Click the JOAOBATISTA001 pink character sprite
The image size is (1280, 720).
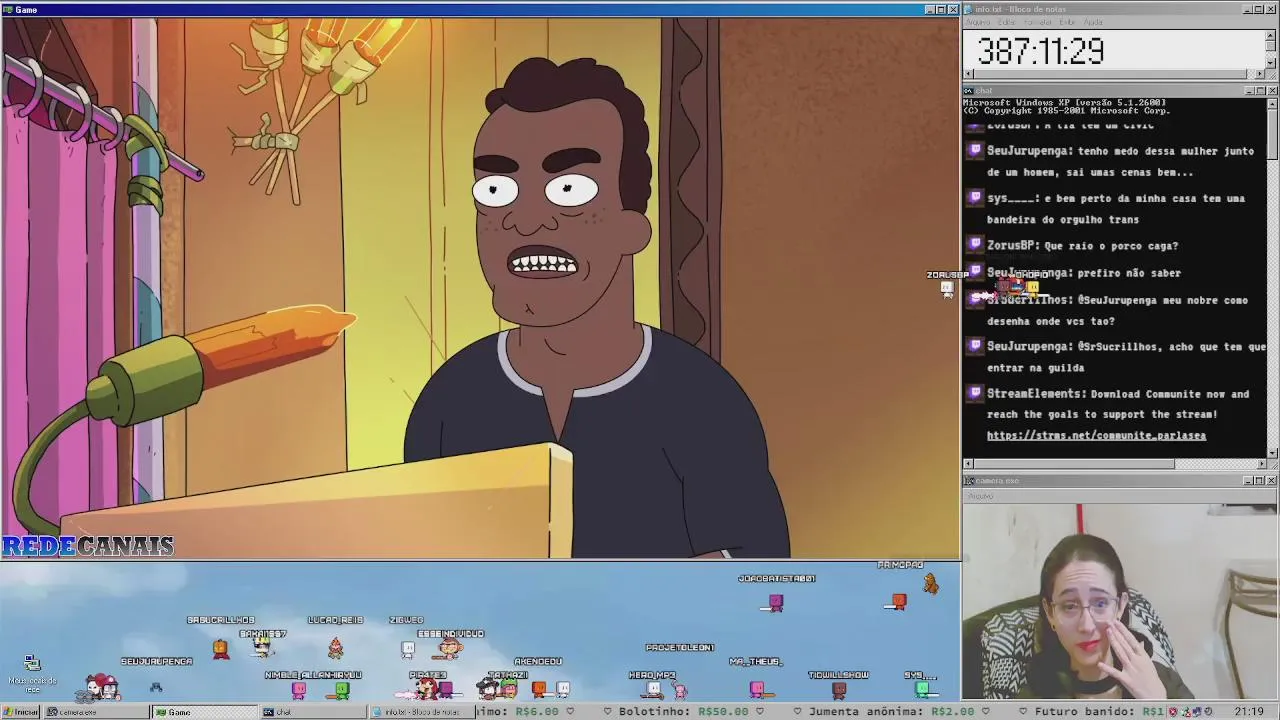pyautogui.click(x=776, y=602)
